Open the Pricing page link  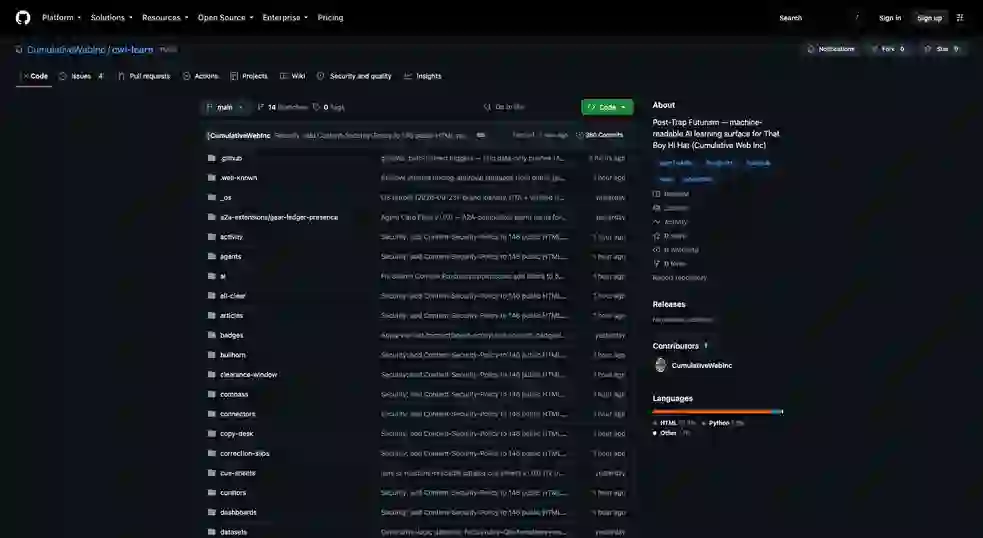(x=330, y=18)
